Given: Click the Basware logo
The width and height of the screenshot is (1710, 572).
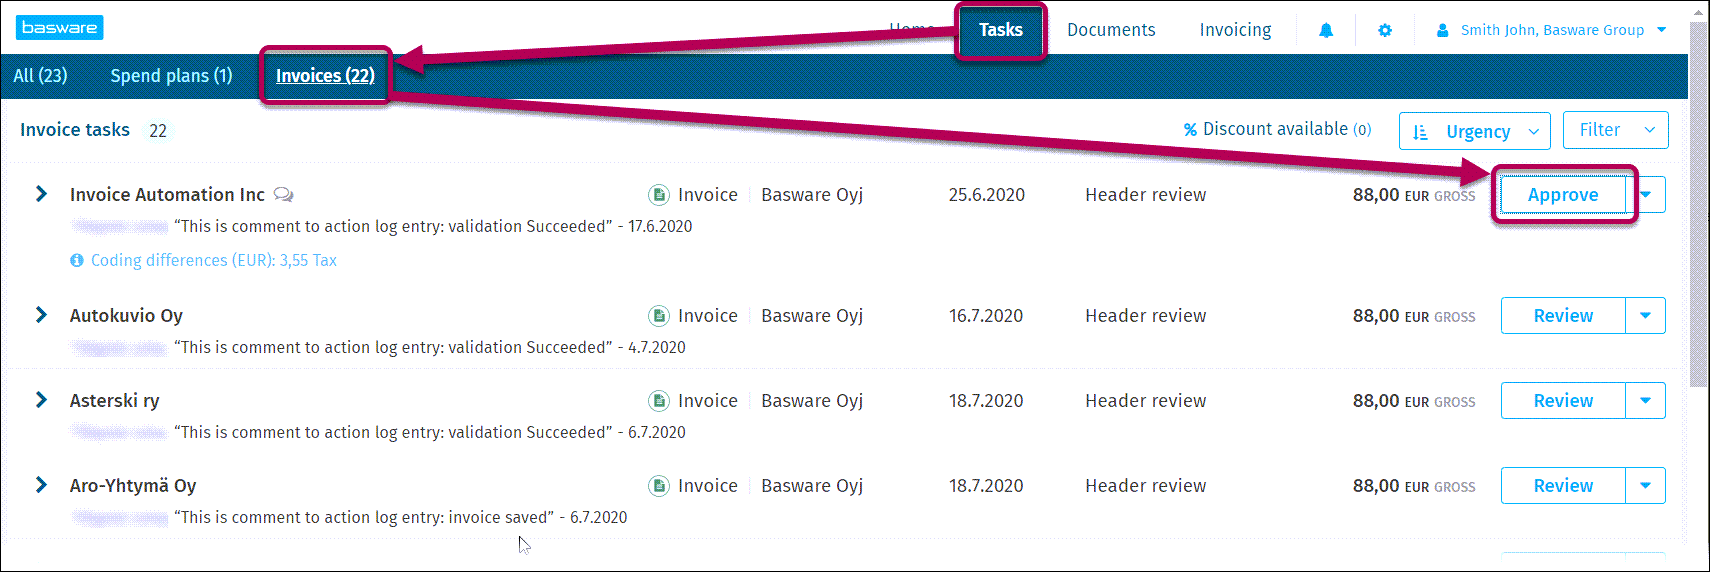Looking at the screenshot, I should coord(60,28).
